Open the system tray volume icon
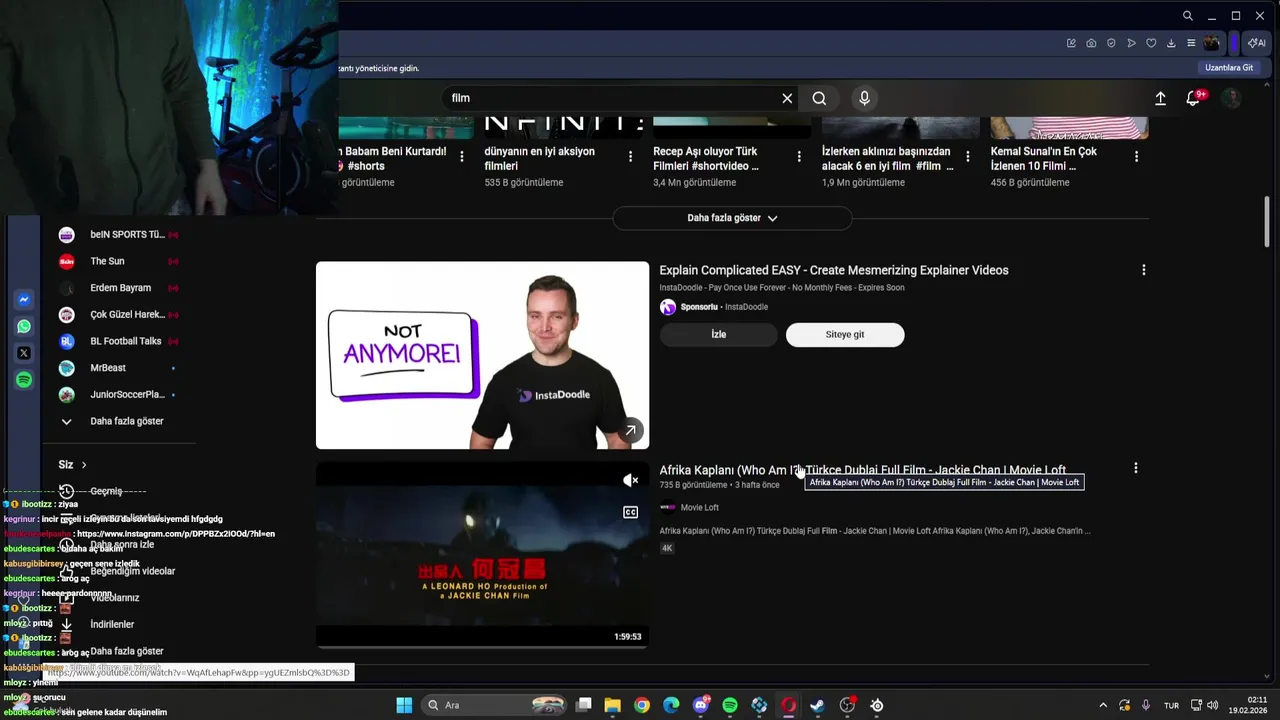 1212,705
